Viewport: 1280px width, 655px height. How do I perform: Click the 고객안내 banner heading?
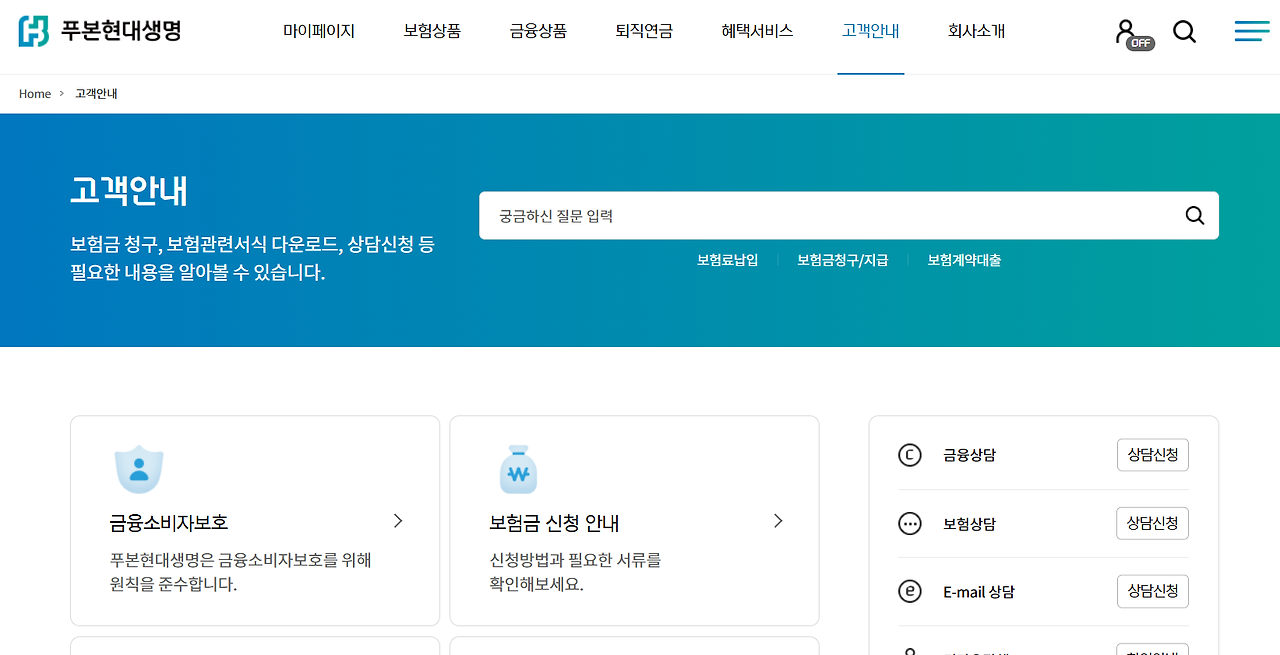(129, 190)
